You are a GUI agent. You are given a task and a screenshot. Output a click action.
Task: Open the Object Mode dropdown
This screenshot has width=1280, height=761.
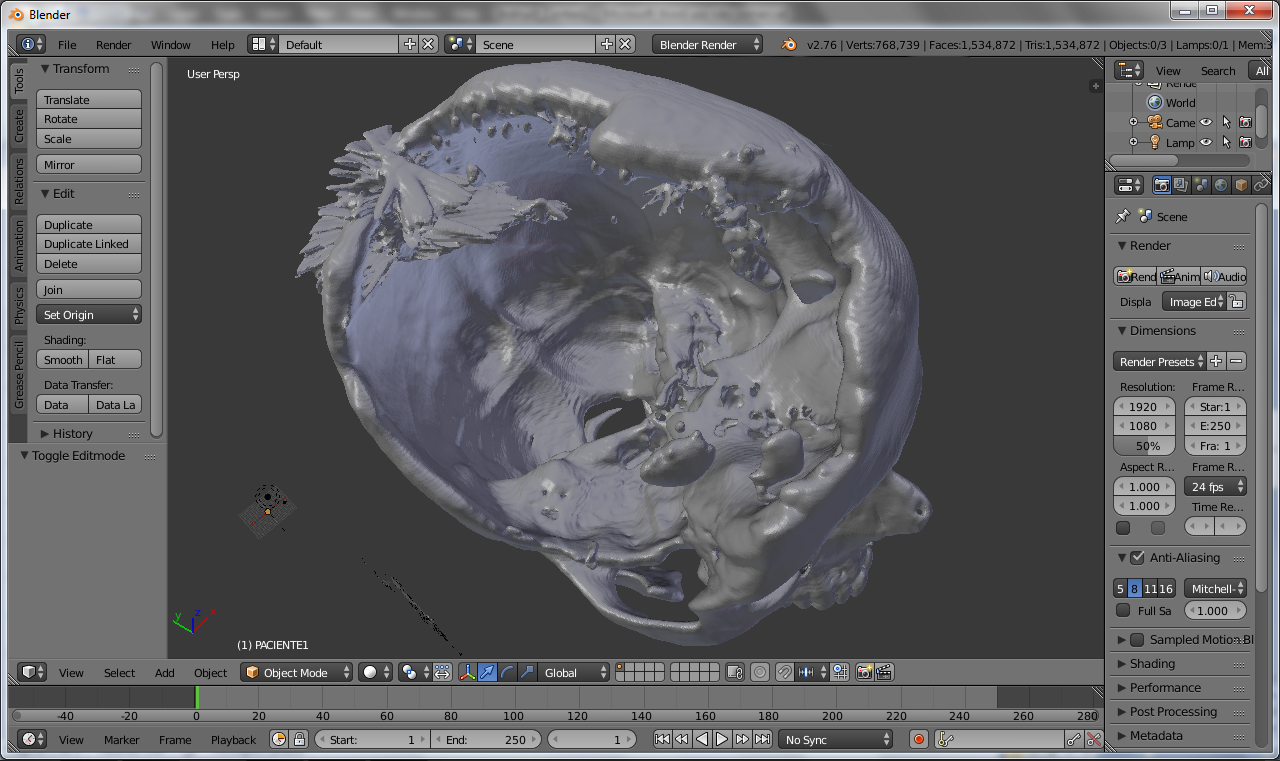pyautogui.click(x=297, y=672)
